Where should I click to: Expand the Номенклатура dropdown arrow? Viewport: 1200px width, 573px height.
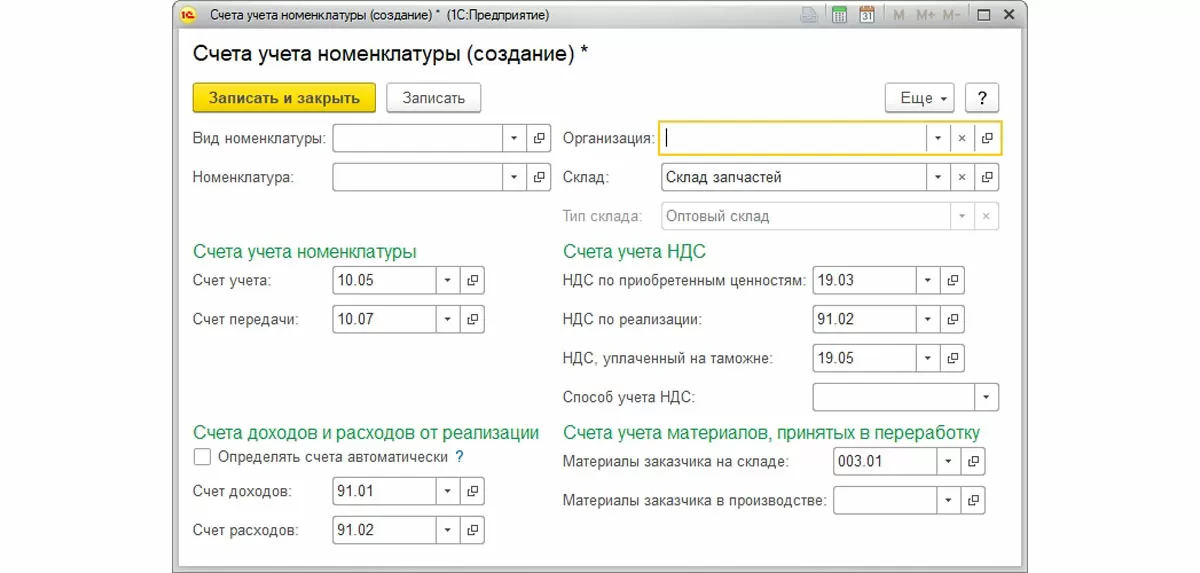point(514,177)
